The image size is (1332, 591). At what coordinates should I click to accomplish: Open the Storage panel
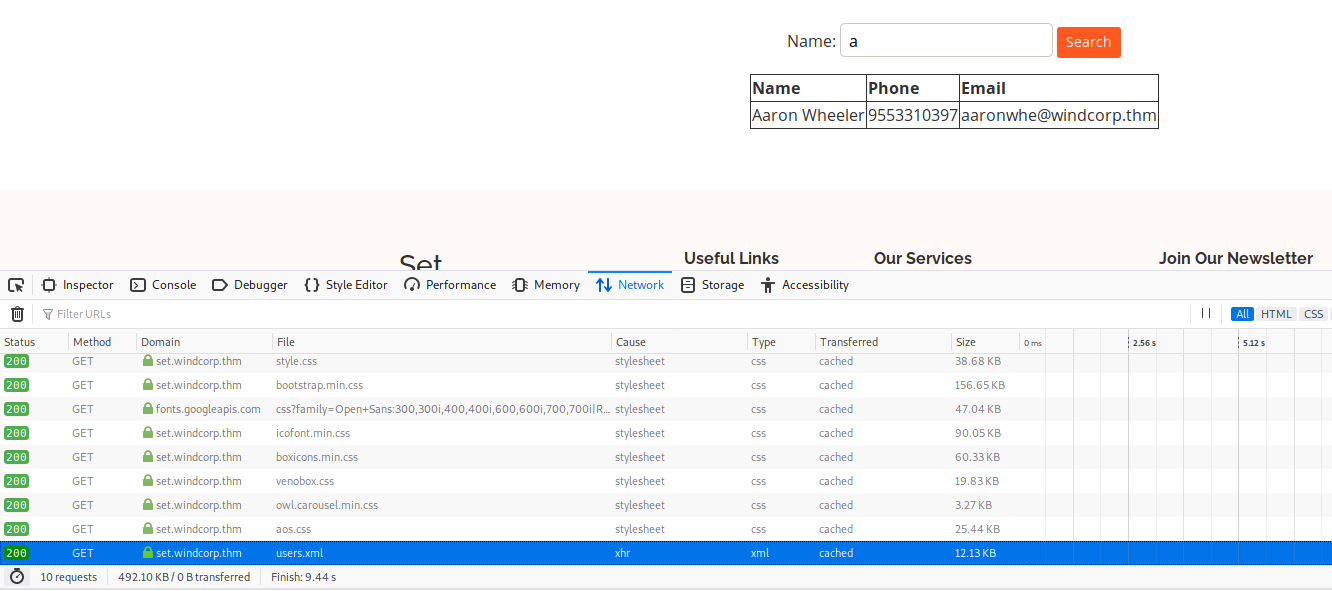pos(712,285)
